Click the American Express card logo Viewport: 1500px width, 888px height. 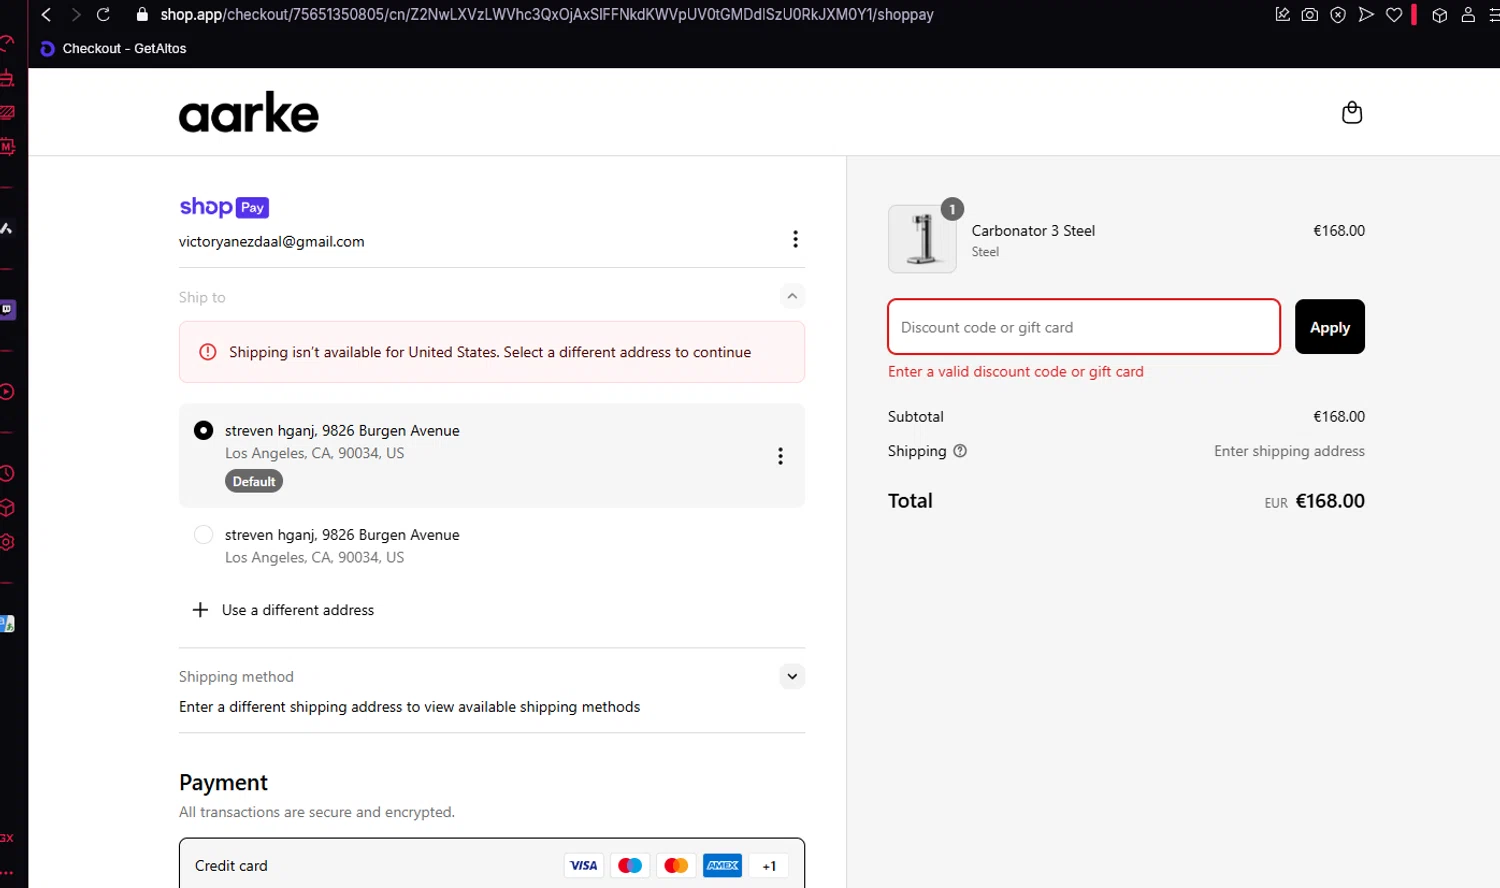tap(723, 866)
